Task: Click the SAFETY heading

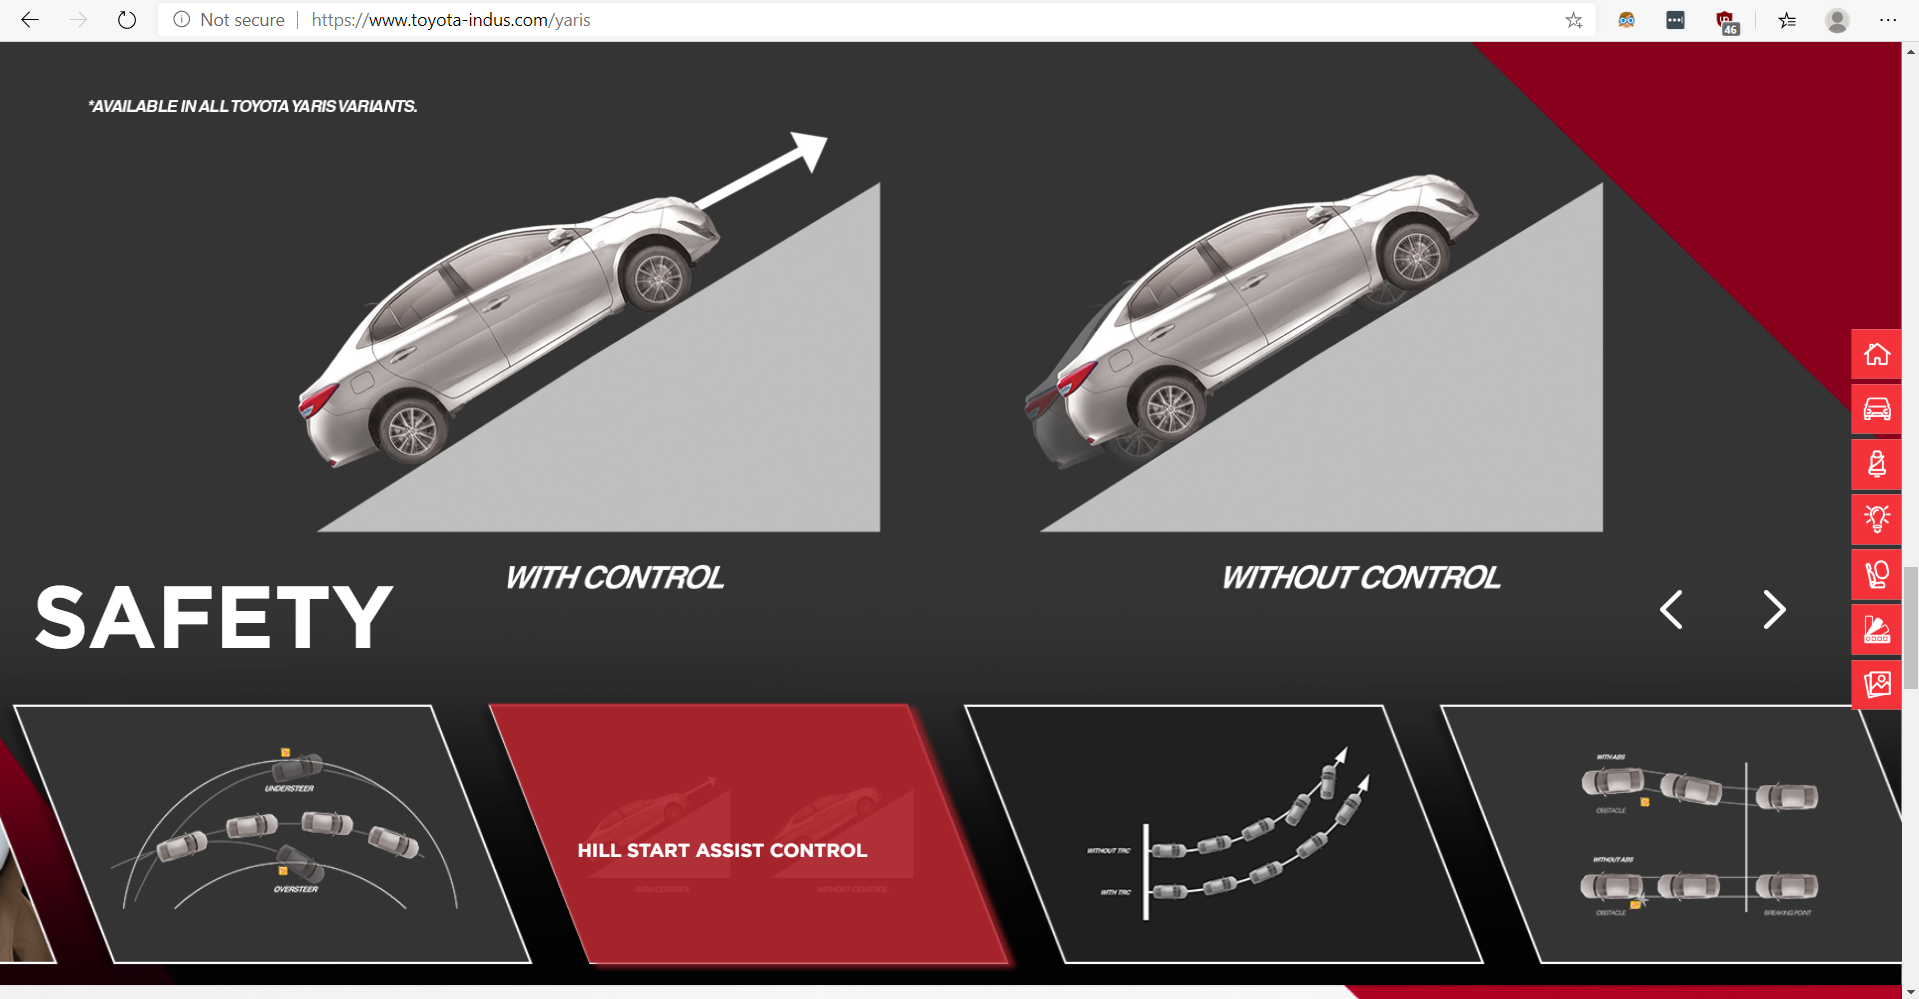Action: (214, 618)
